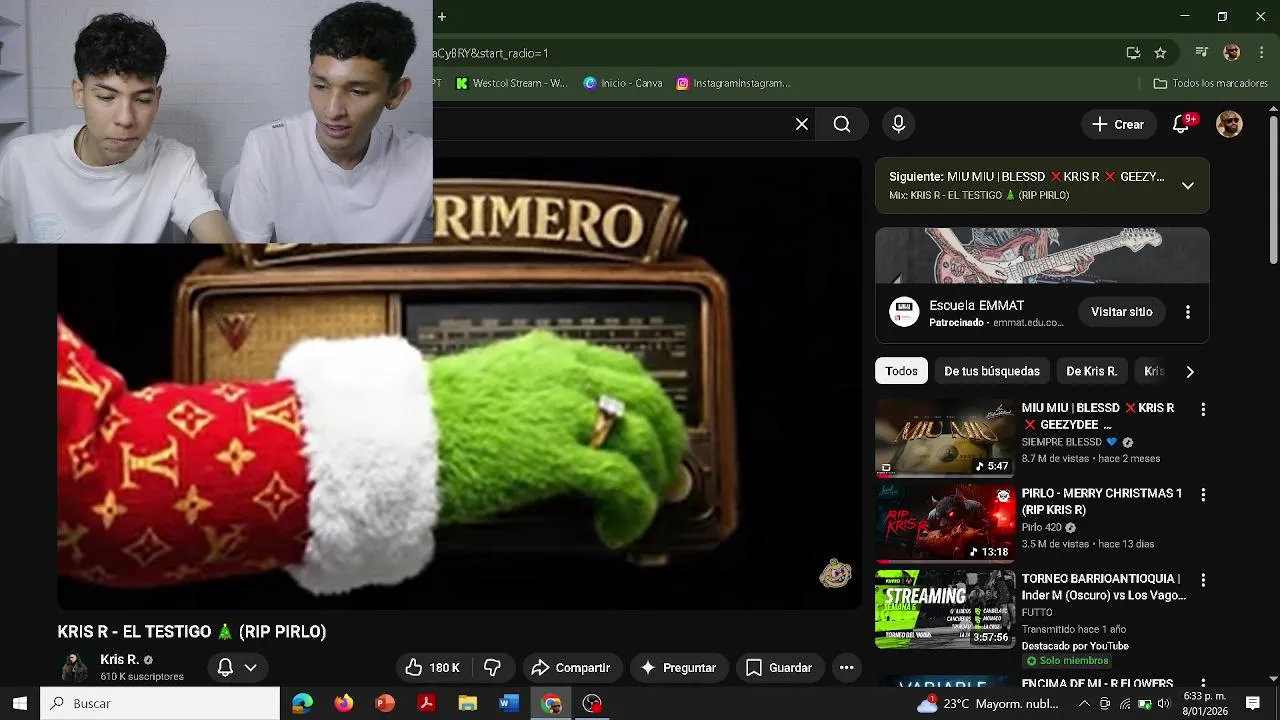Open options for PIRLO Merry Christmas video

click(x=1203, y=494)
